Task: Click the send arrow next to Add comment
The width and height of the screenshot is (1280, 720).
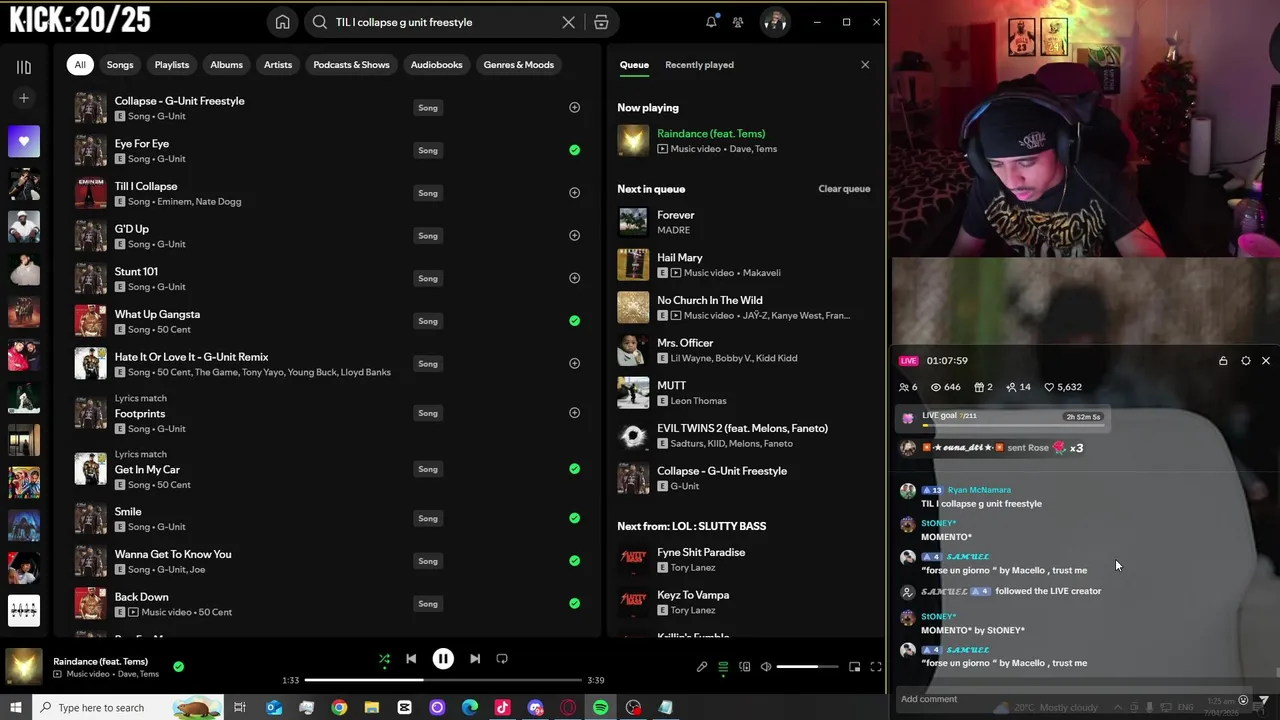Action: [1264, 699]
